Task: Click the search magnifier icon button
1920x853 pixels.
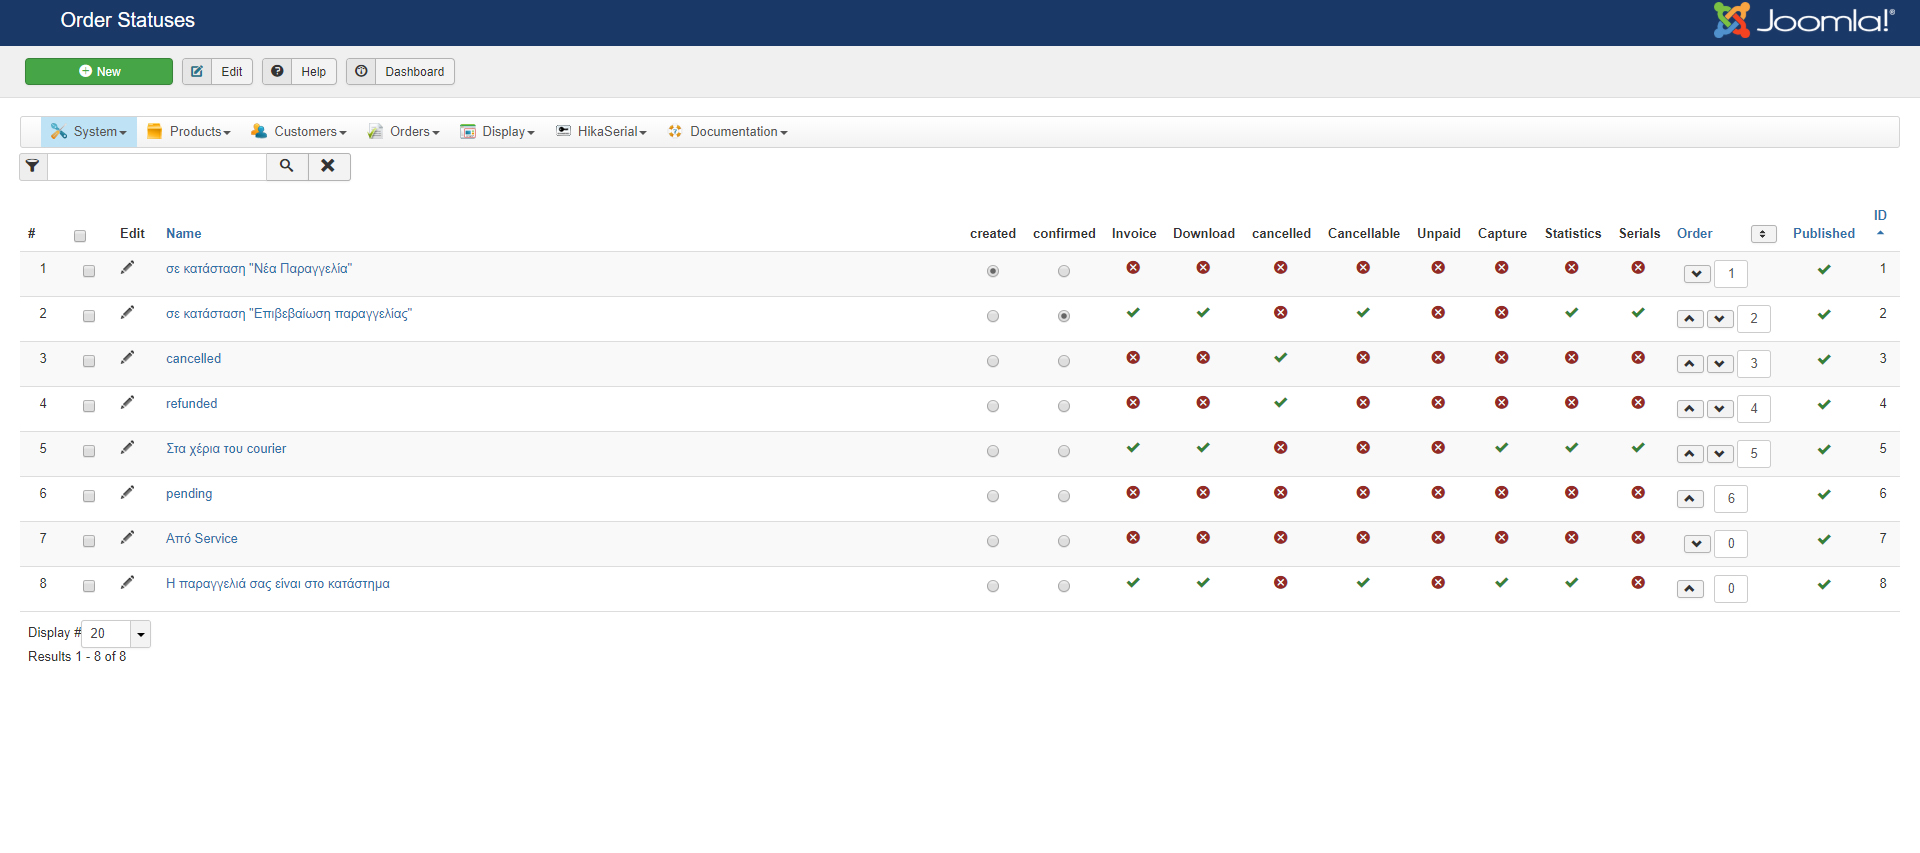Action: point(287,166)
